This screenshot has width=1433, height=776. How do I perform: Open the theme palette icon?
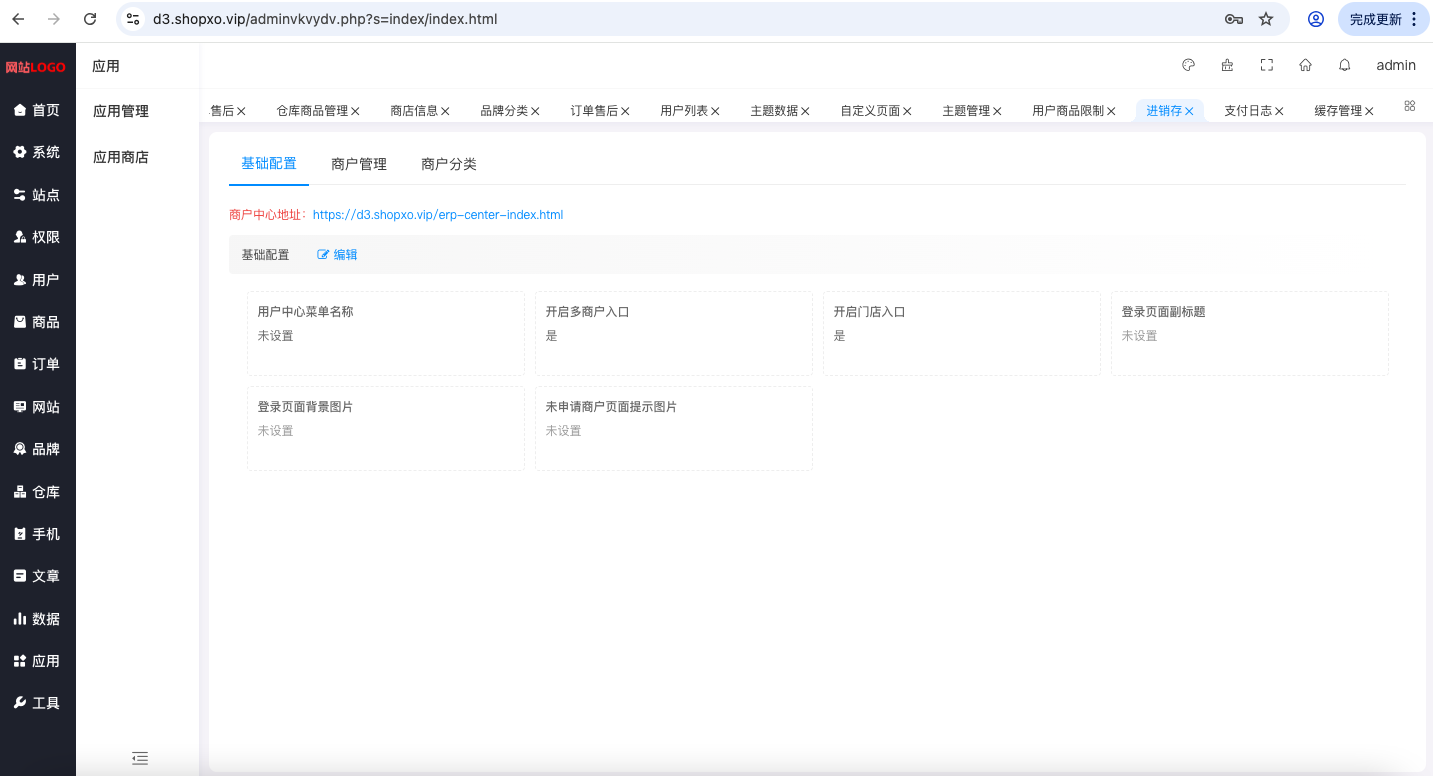pyautogui.click(x=1189, y=65)
